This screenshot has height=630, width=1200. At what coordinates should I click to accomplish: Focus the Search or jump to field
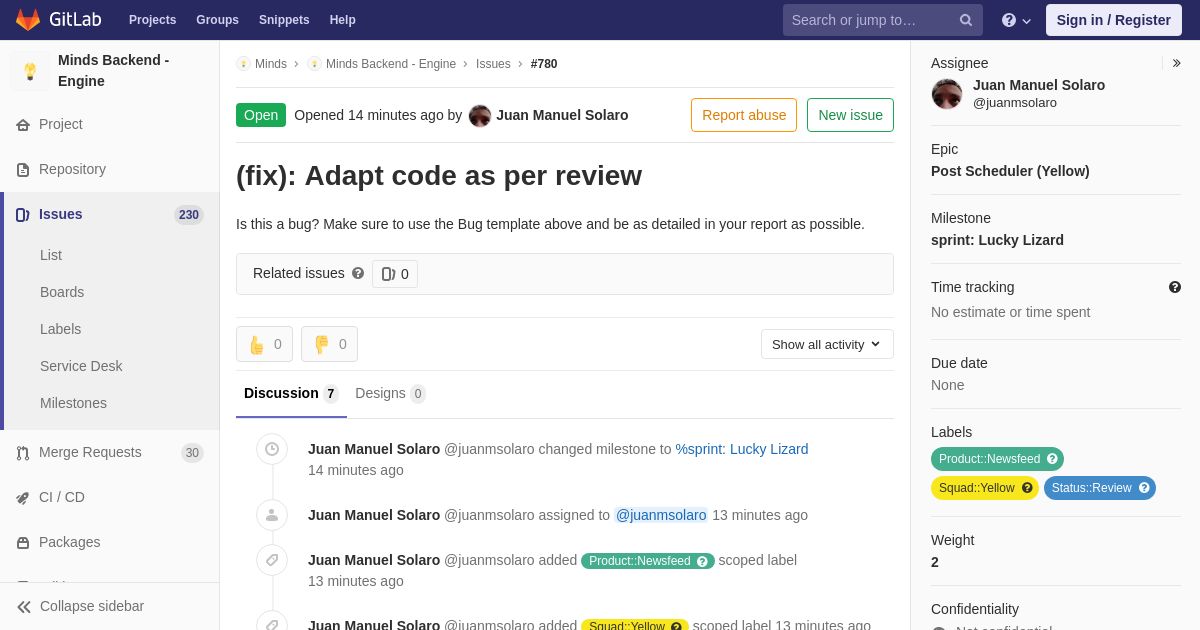click(x=882, y=20)
